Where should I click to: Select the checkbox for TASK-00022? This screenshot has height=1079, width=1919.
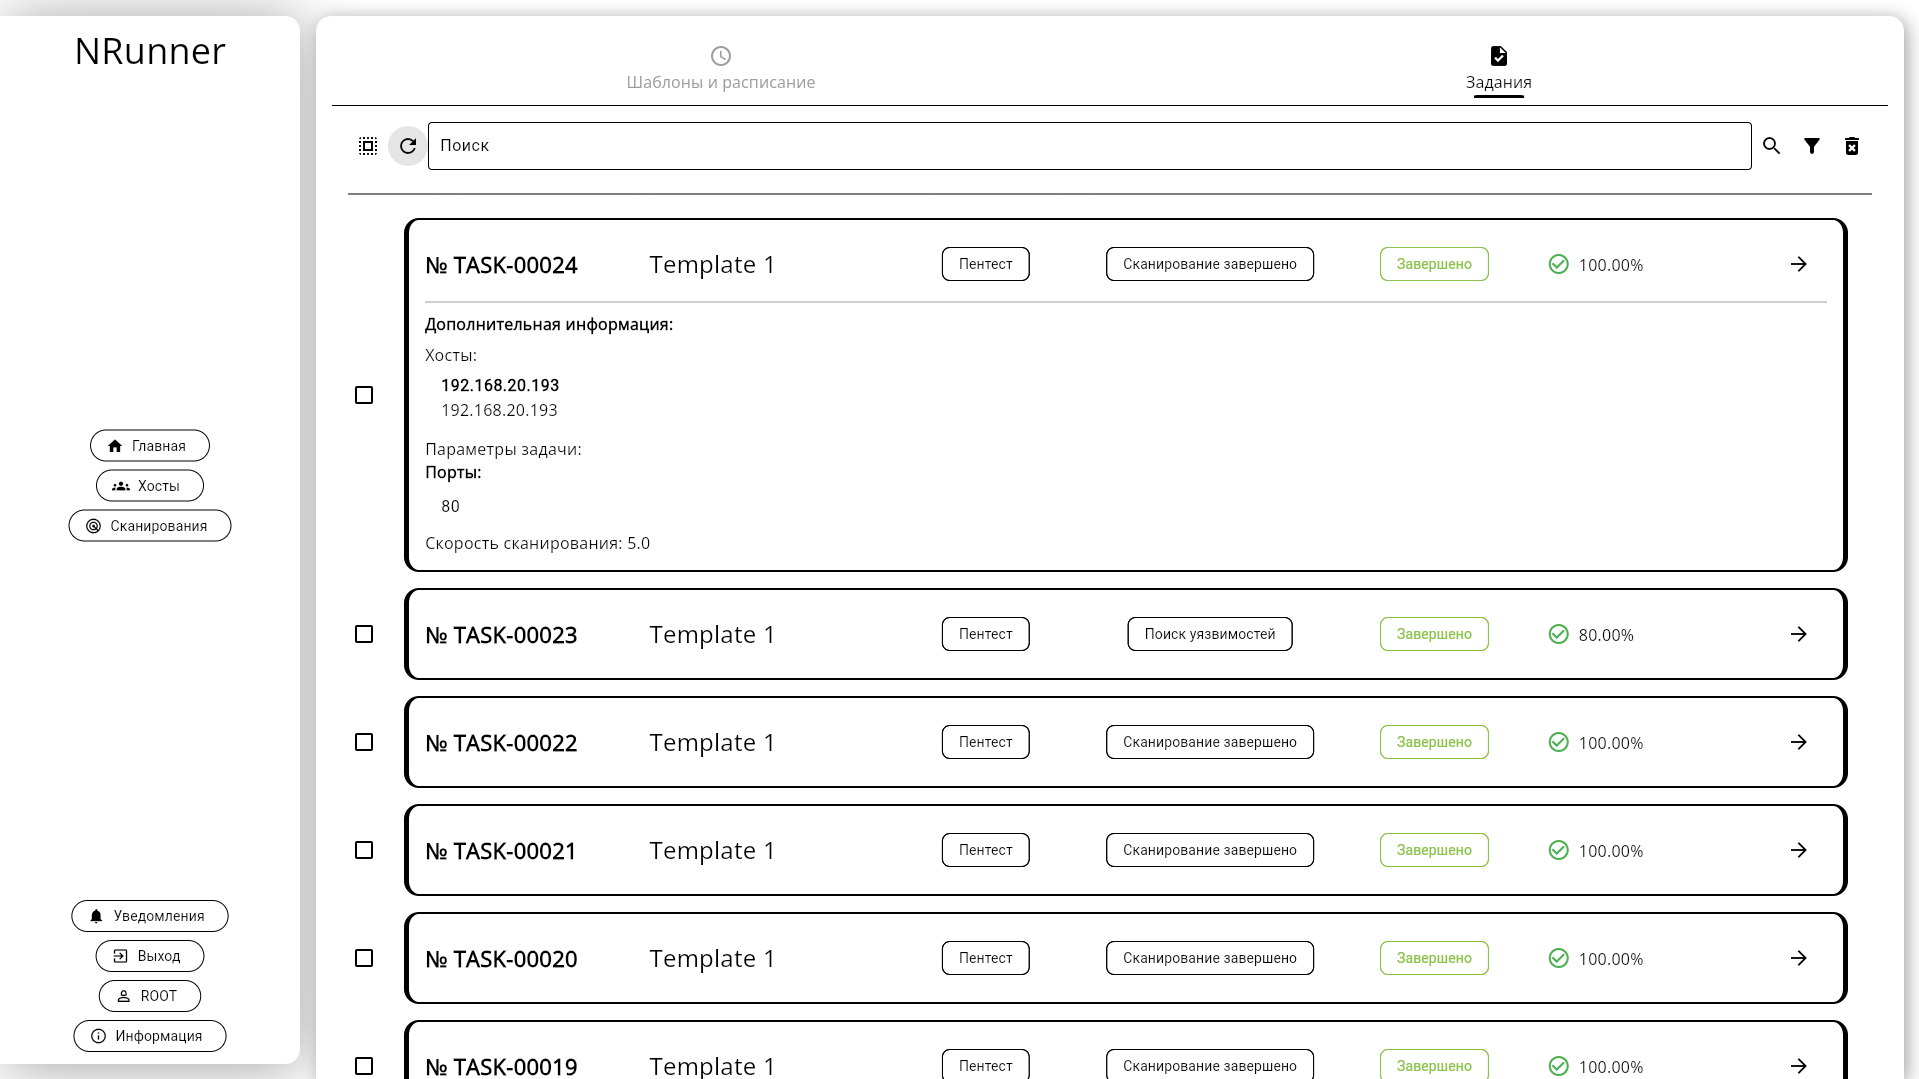pyautogui.click(x=364, y=742)
